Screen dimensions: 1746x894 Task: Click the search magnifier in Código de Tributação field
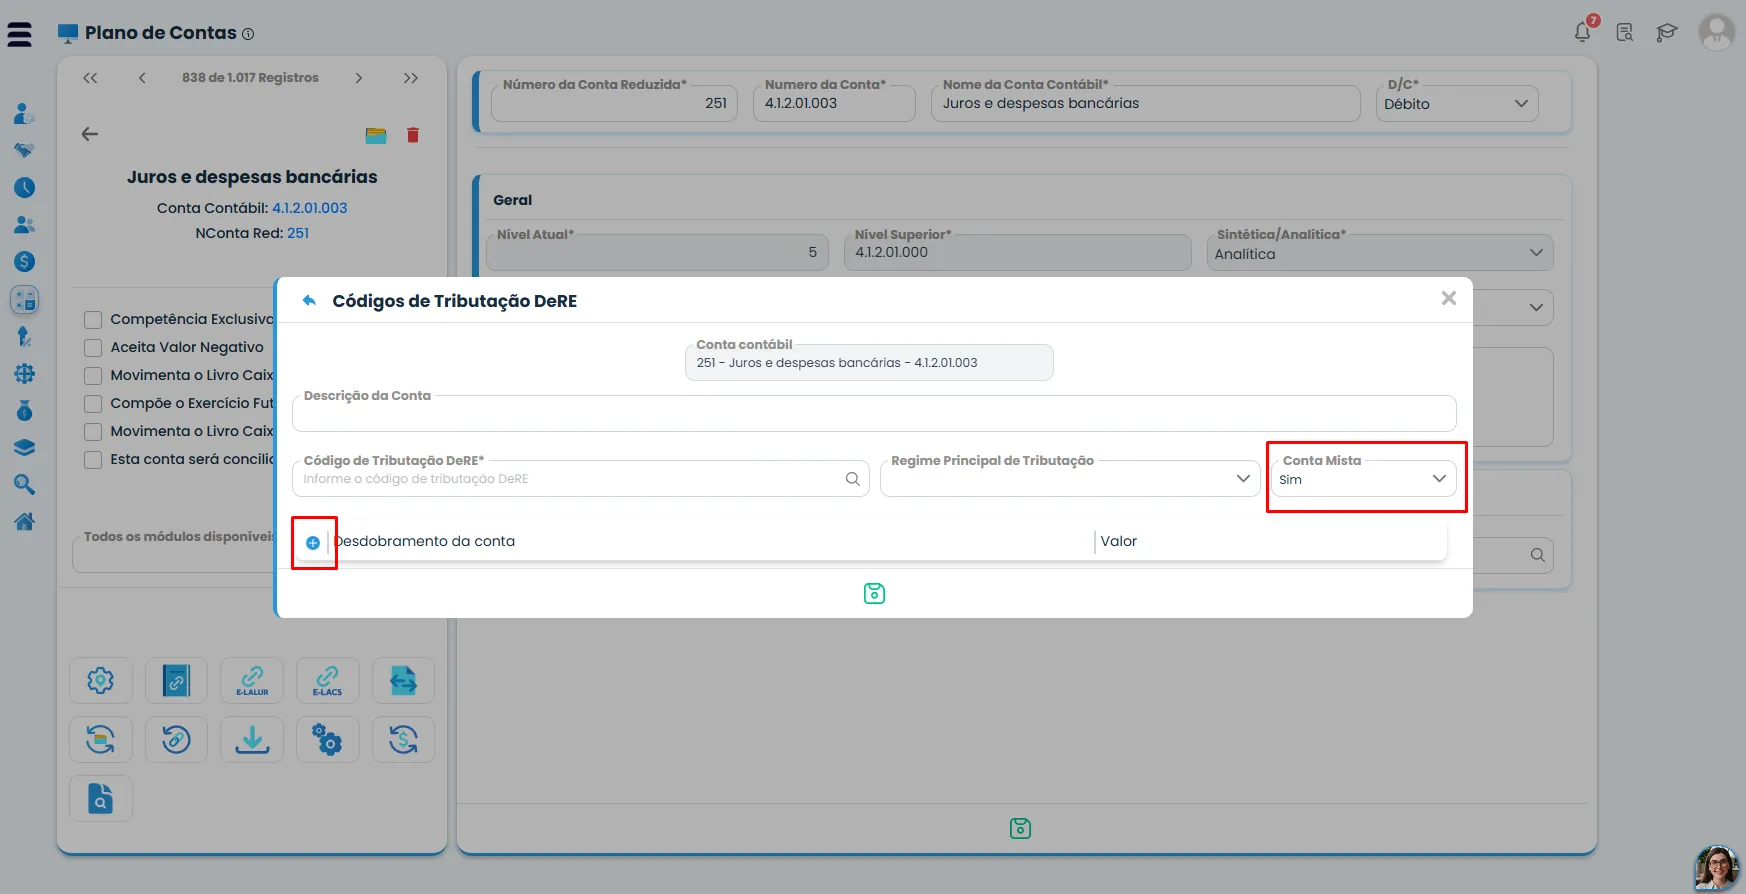(x=853, y=479)
